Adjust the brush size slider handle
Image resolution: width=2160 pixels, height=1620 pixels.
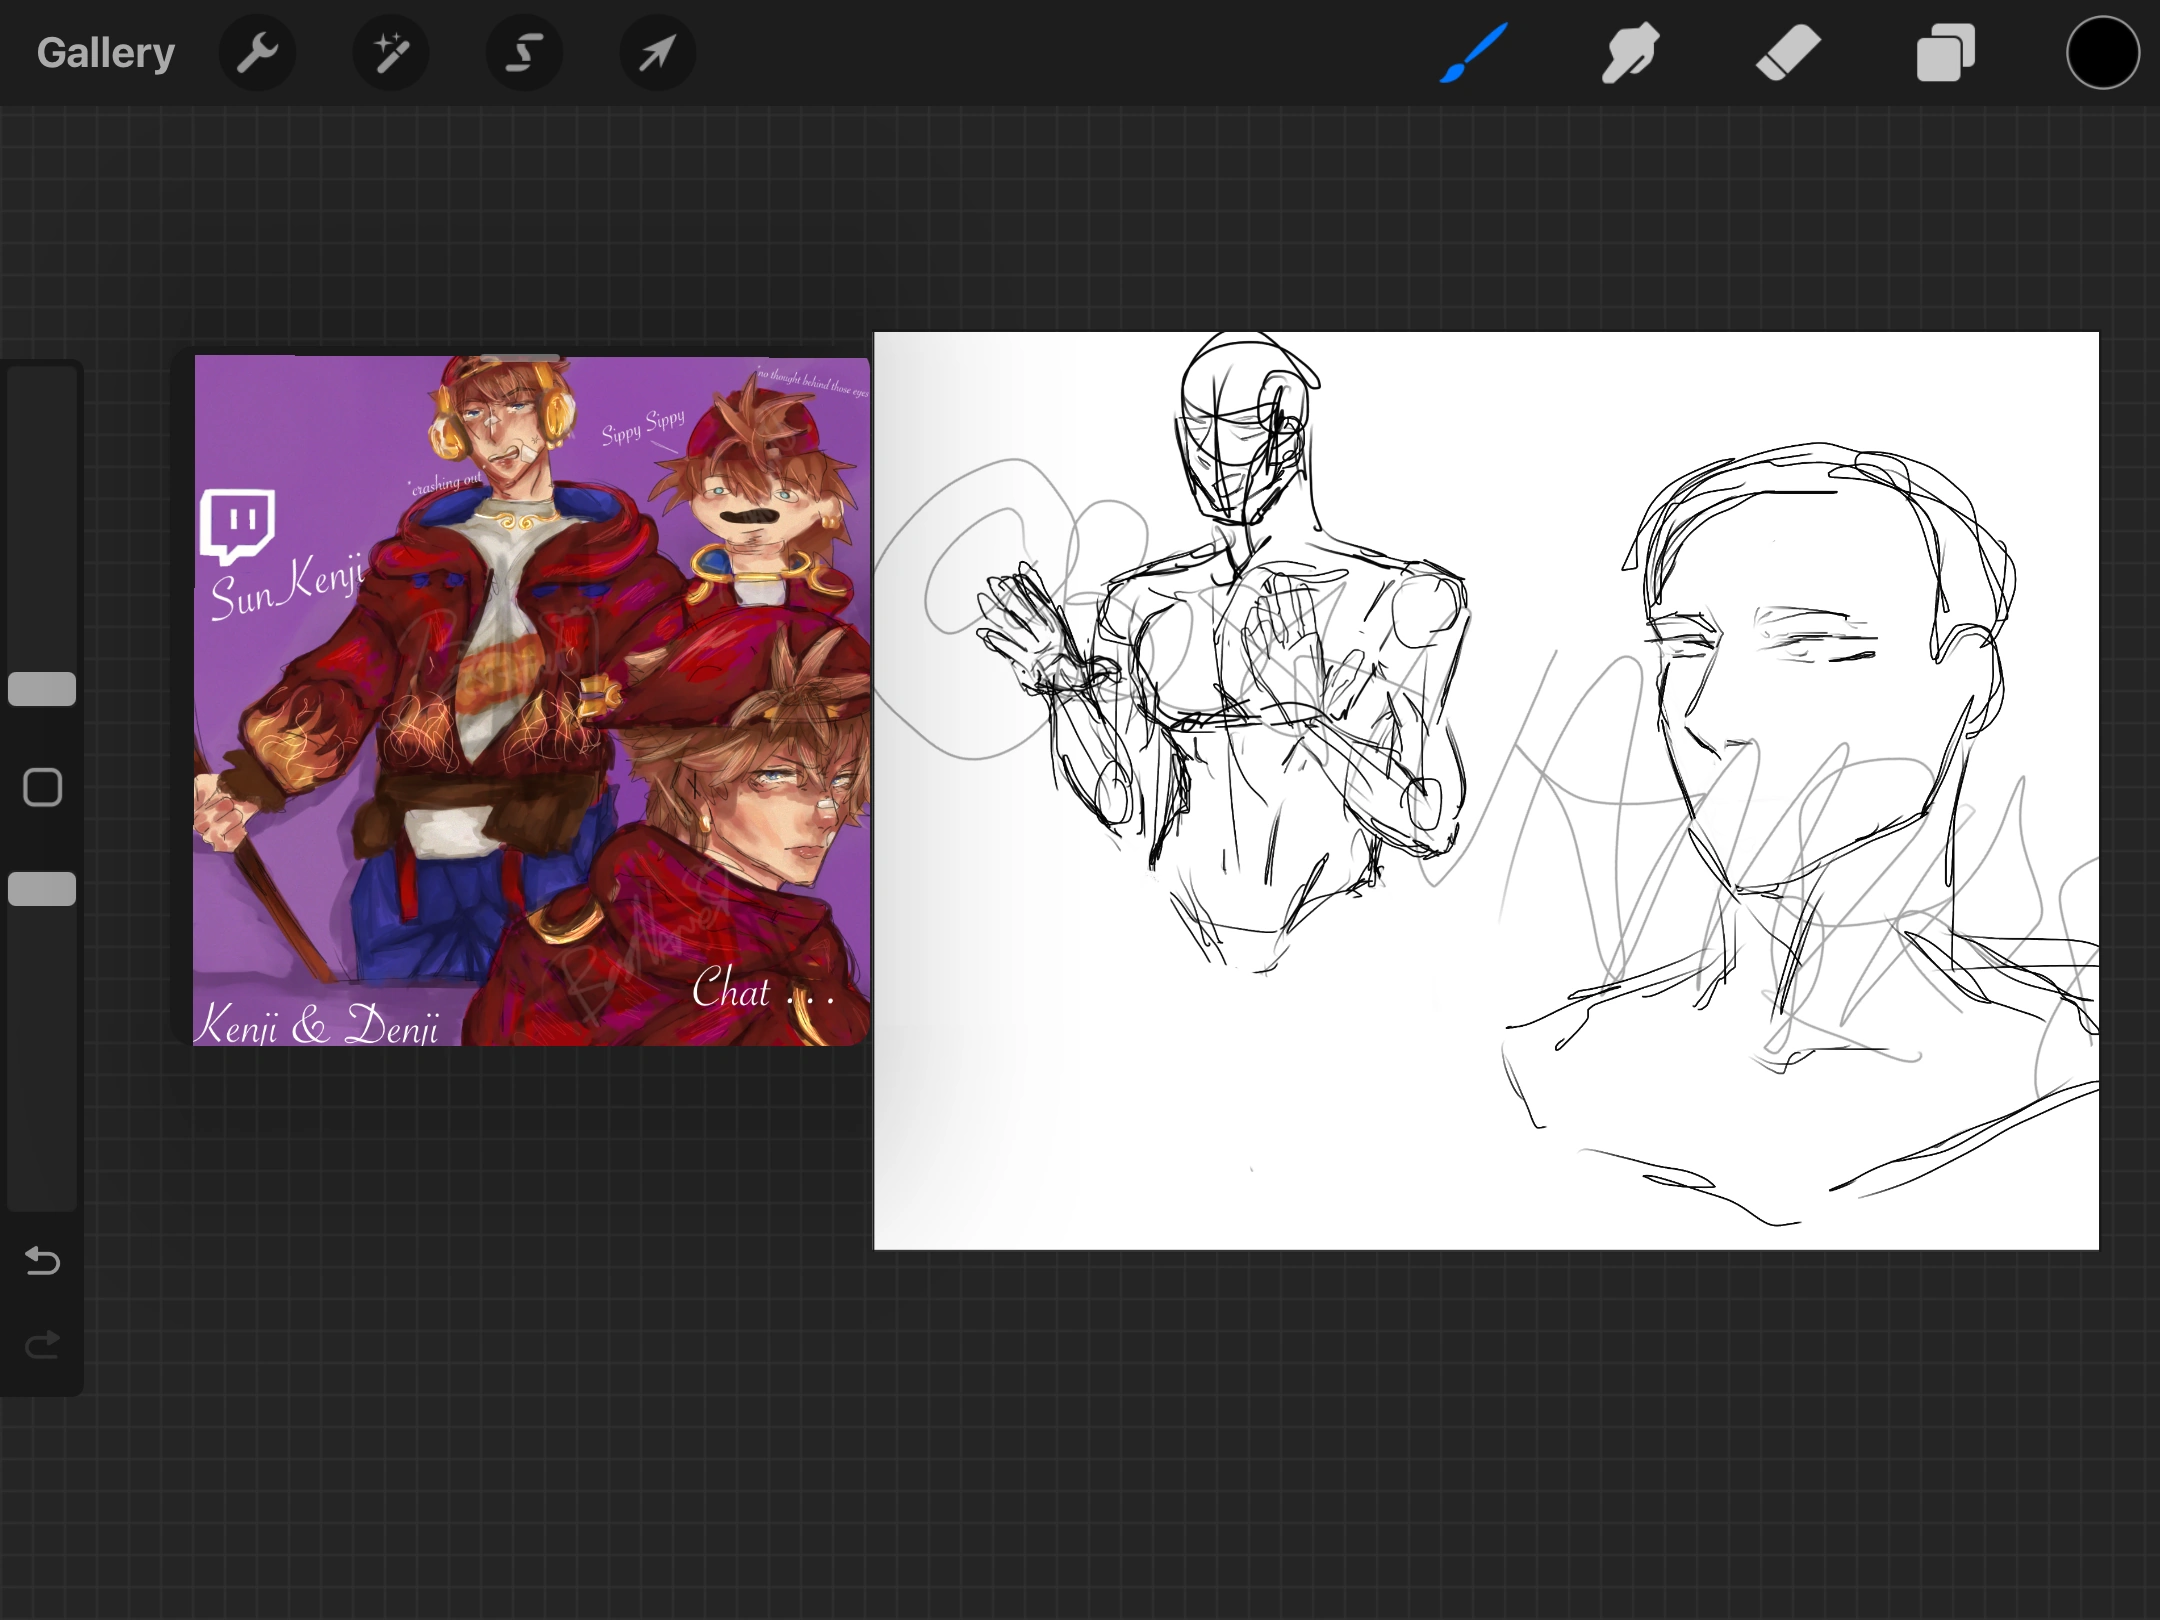coord(41,688)
